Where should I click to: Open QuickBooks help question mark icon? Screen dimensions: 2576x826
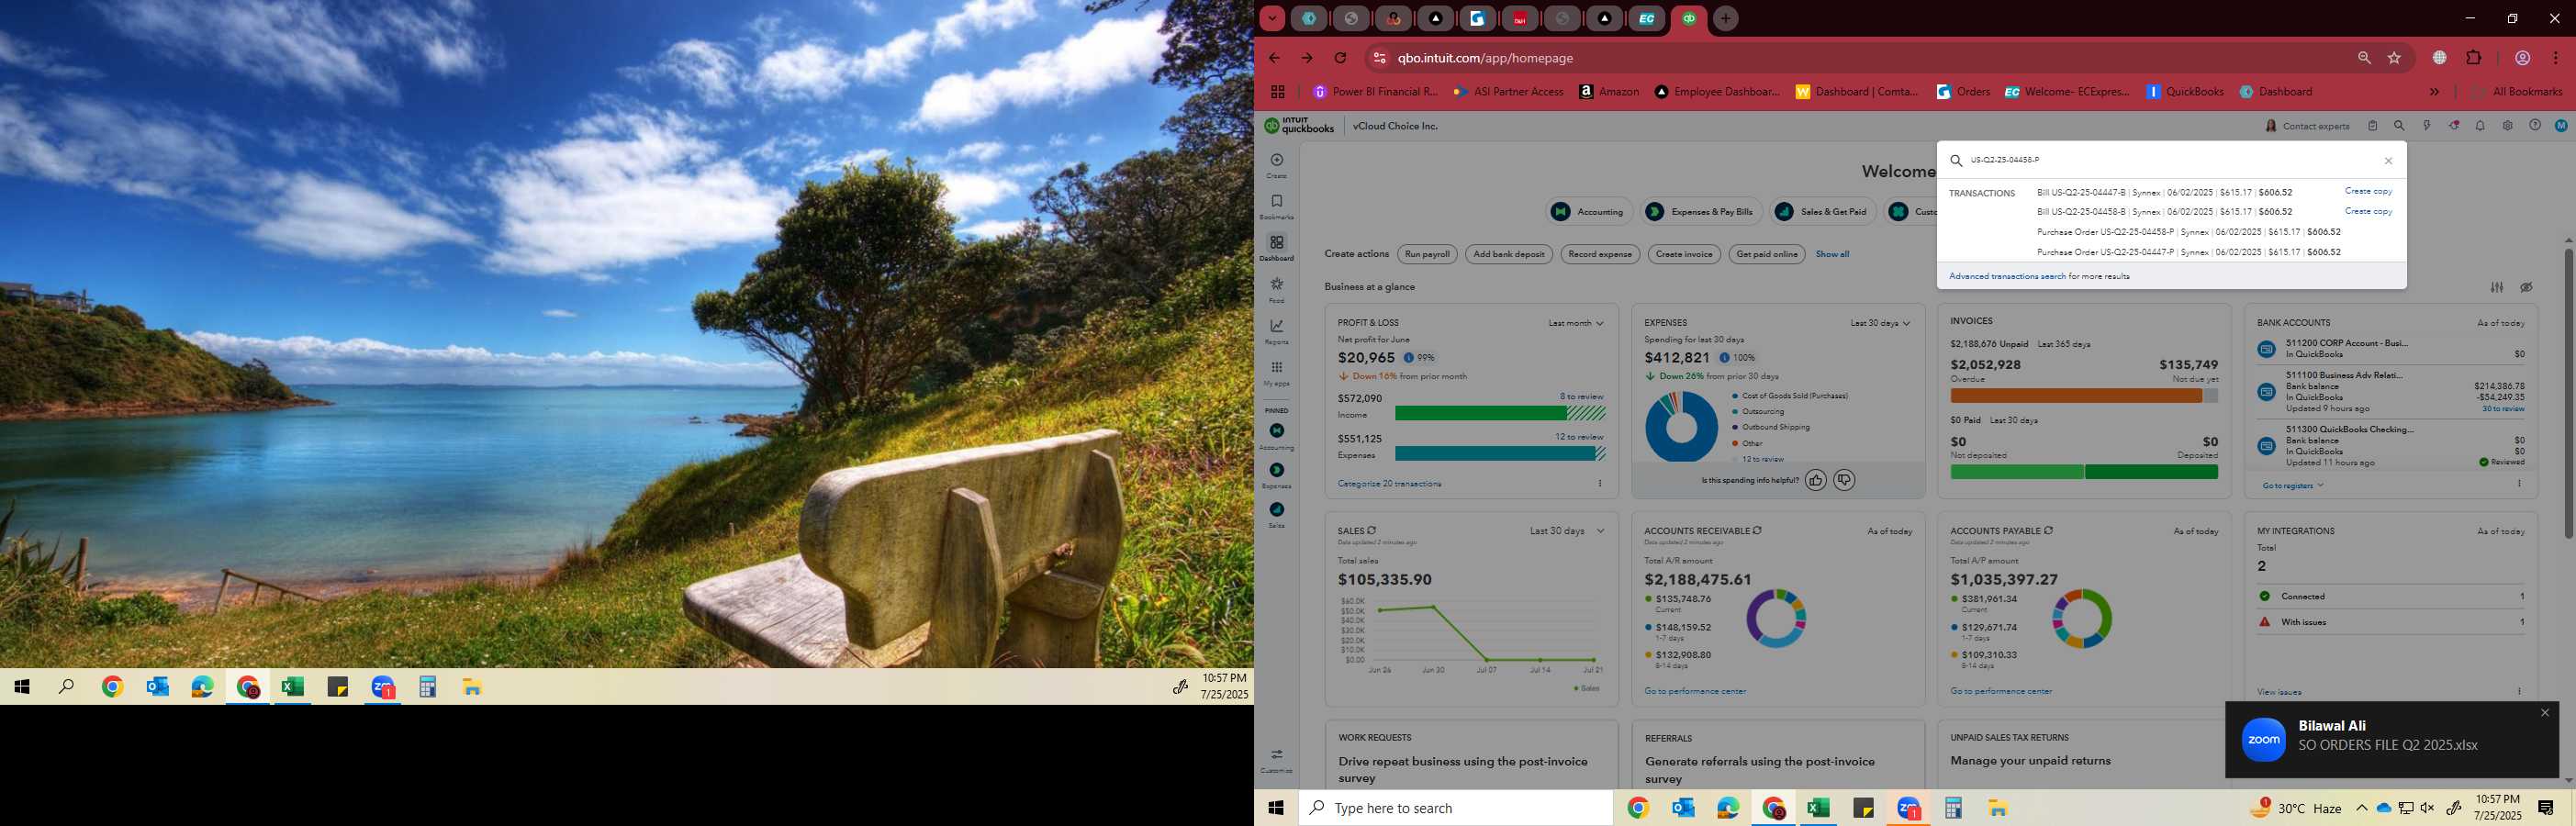click(2534, 126)
